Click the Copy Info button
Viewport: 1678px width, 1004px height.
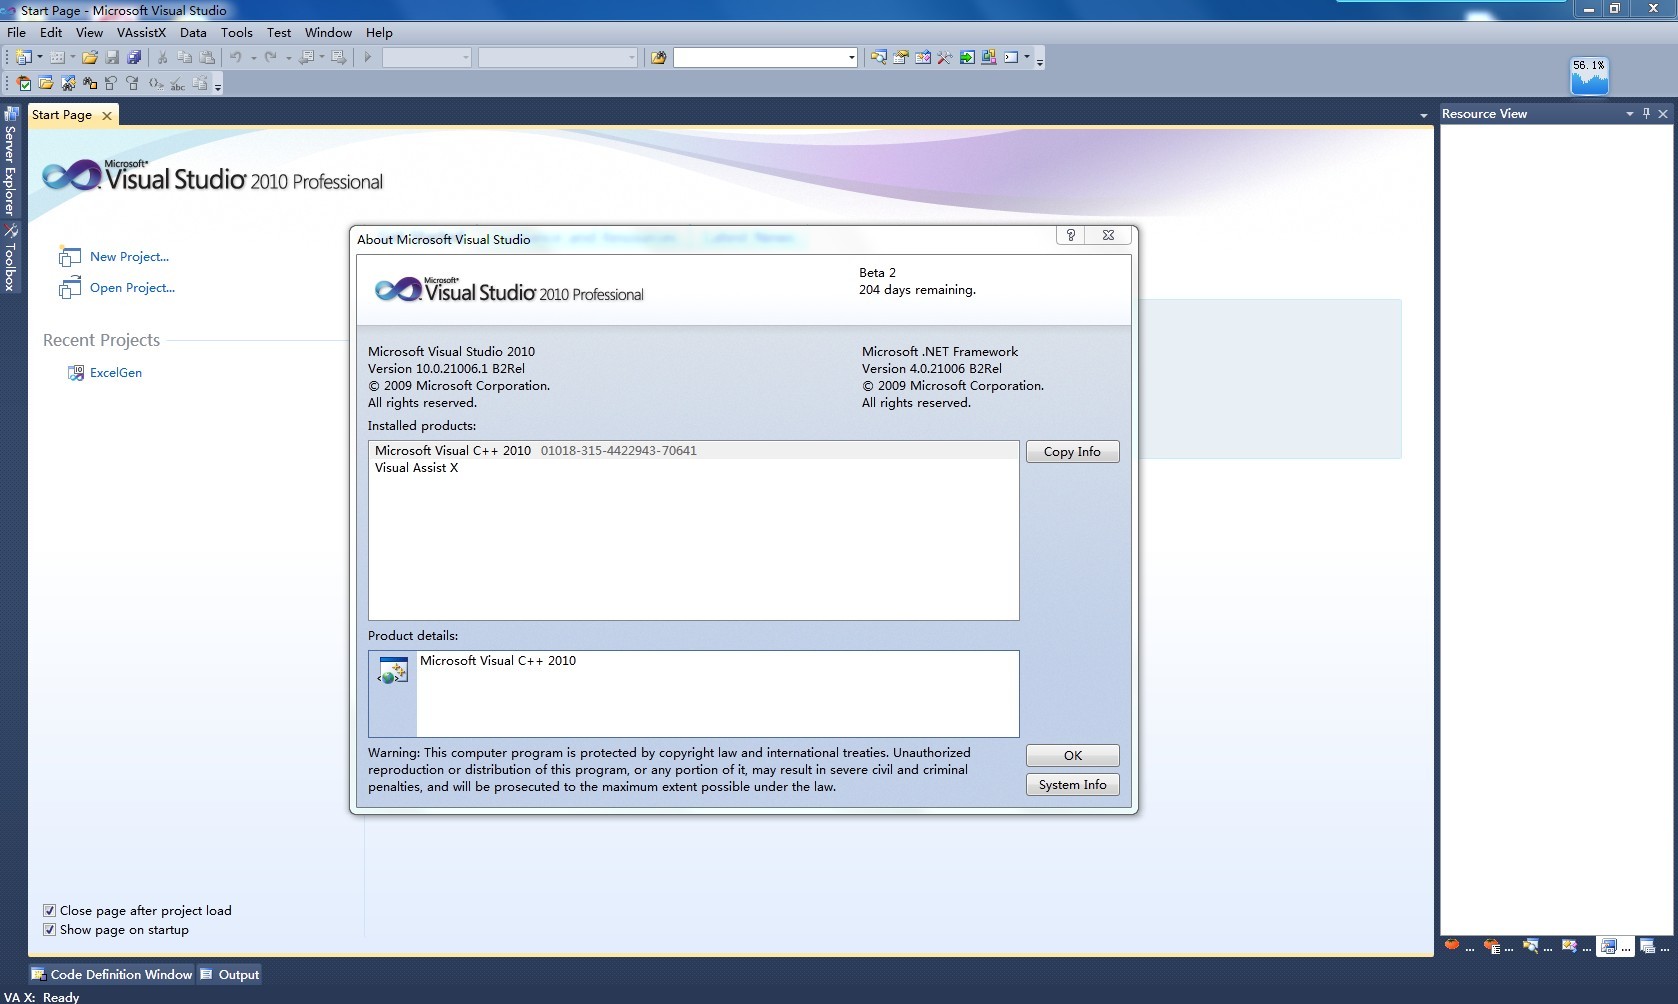1072,452
